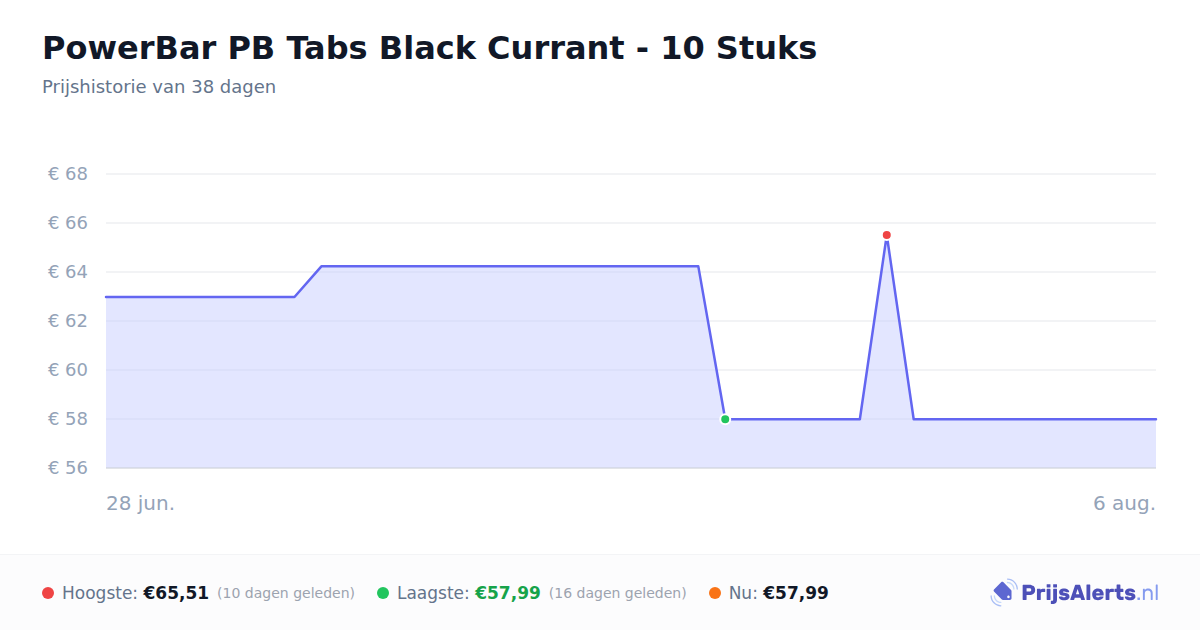Click the green Laagste price €57,99
This screenshot has width=1200, height=630.
[508, 593]
